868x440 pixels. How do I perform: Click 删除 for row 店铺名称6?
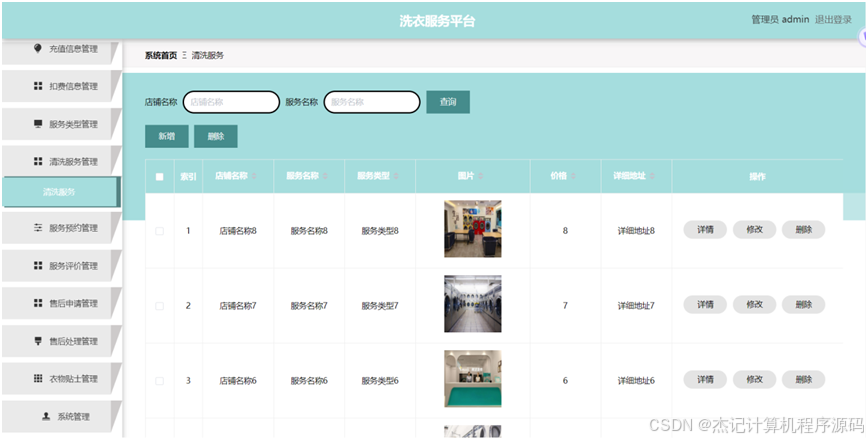pyautogui.click(x=804, y=379)
